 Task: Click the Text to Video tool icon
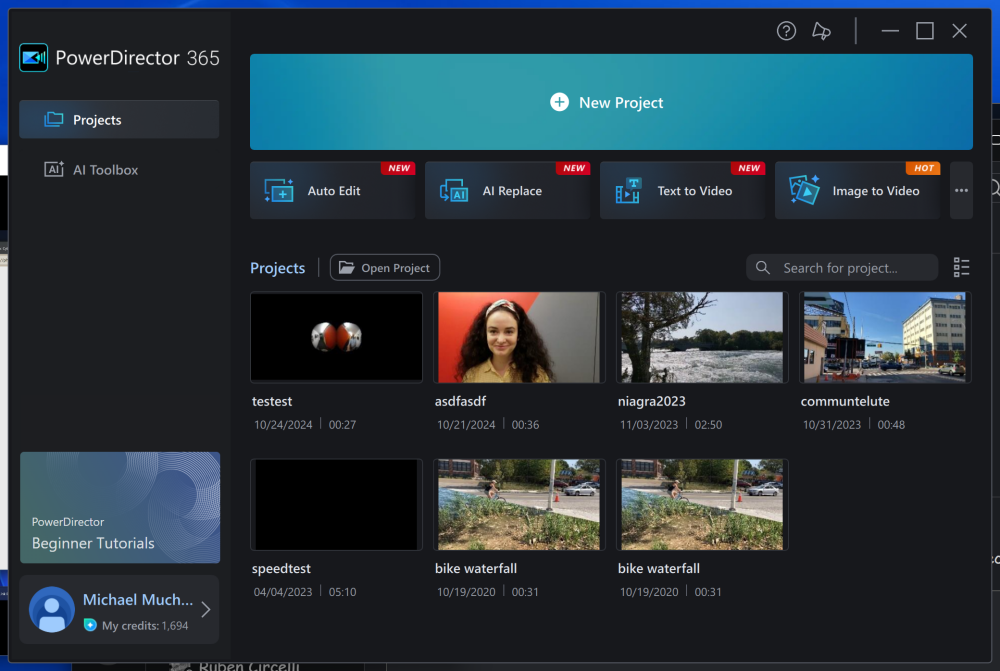(x=628, y=191)
